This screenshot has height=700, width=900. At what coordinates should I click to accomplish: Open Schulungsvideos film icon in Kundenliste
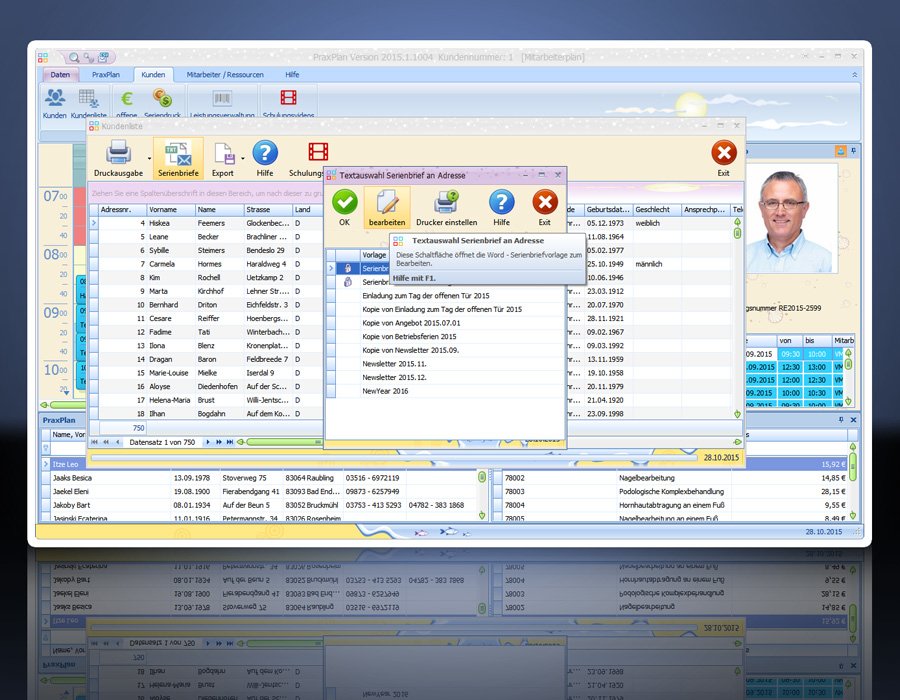tap(318, 152)
